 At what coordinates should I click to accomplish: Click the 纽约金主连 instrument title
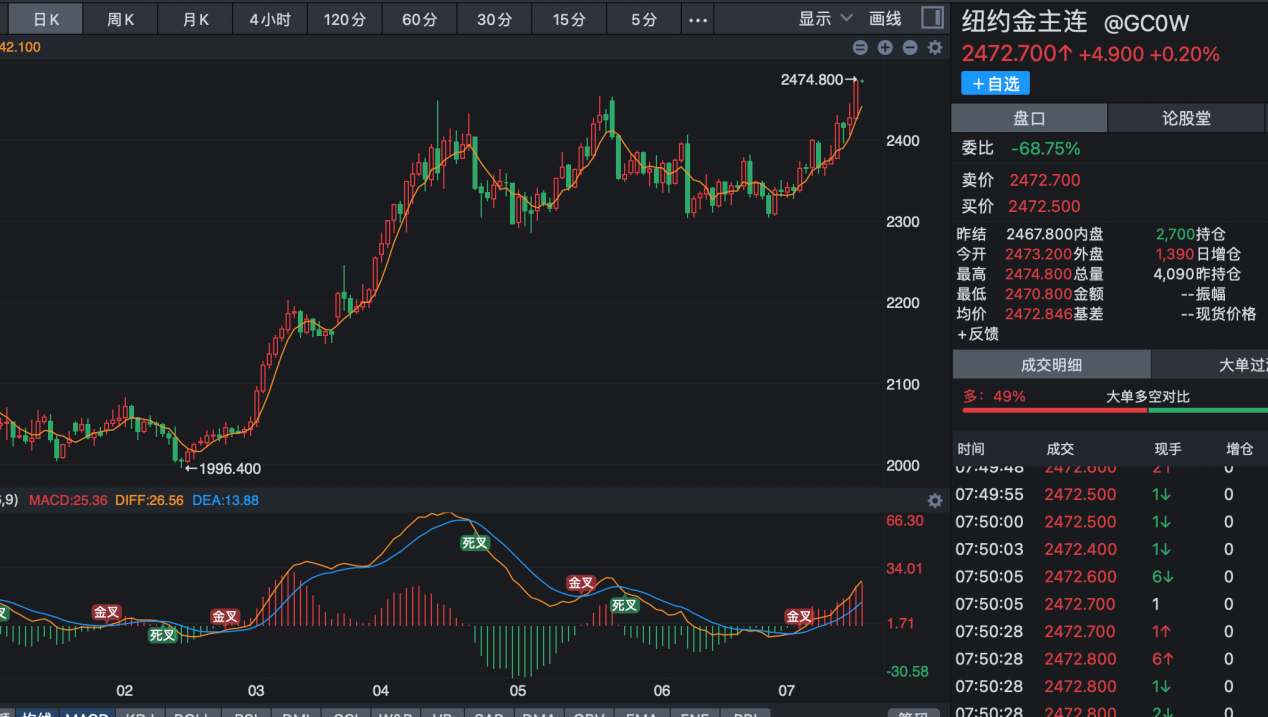(x=1026, y=22)
